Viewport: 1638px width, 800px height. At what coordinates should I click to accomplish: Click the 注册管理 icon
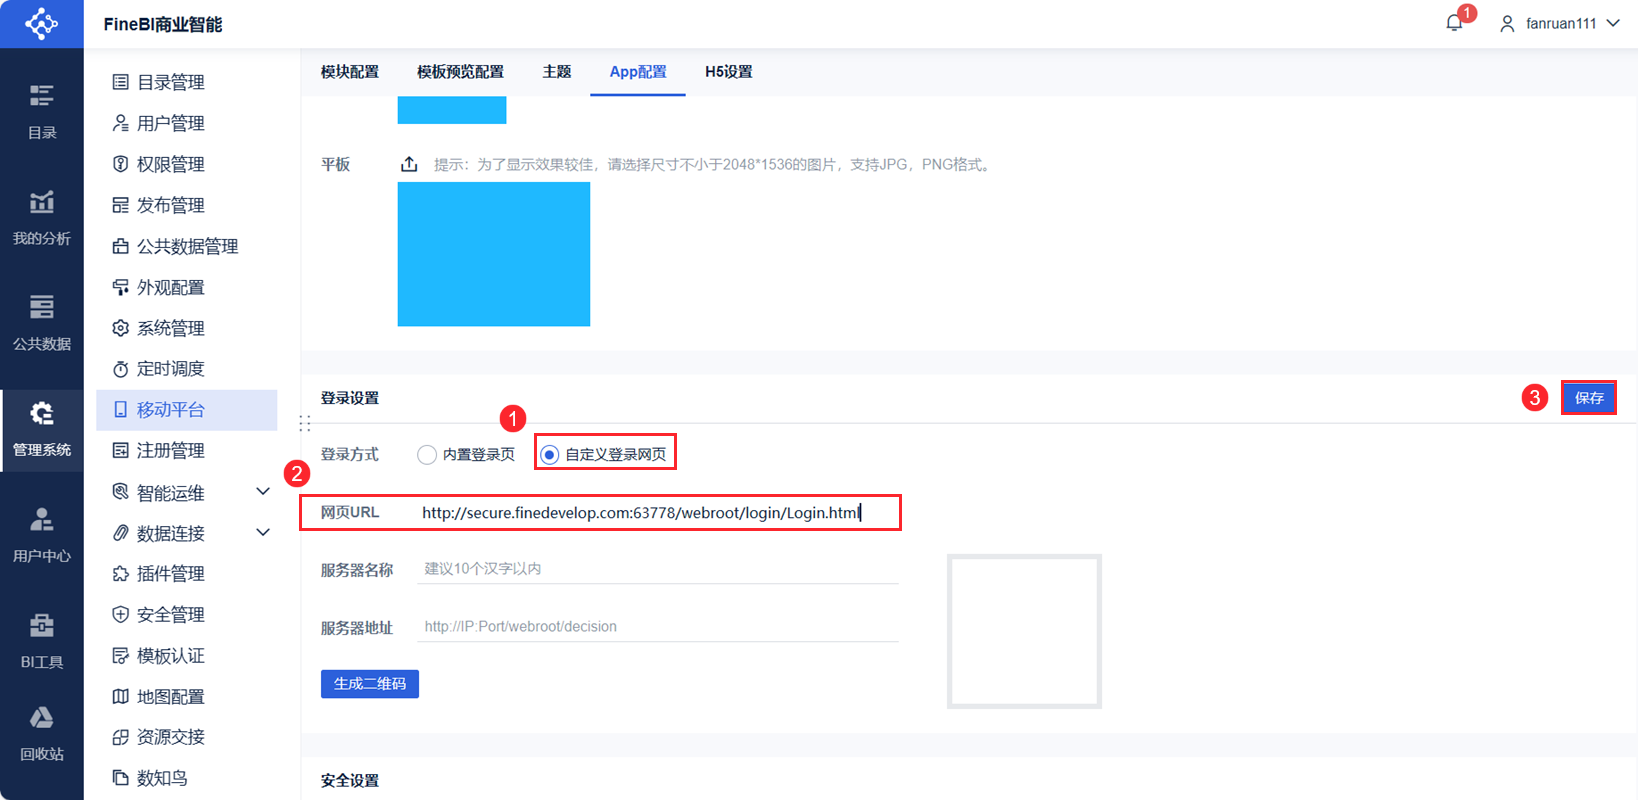[120, 451]
